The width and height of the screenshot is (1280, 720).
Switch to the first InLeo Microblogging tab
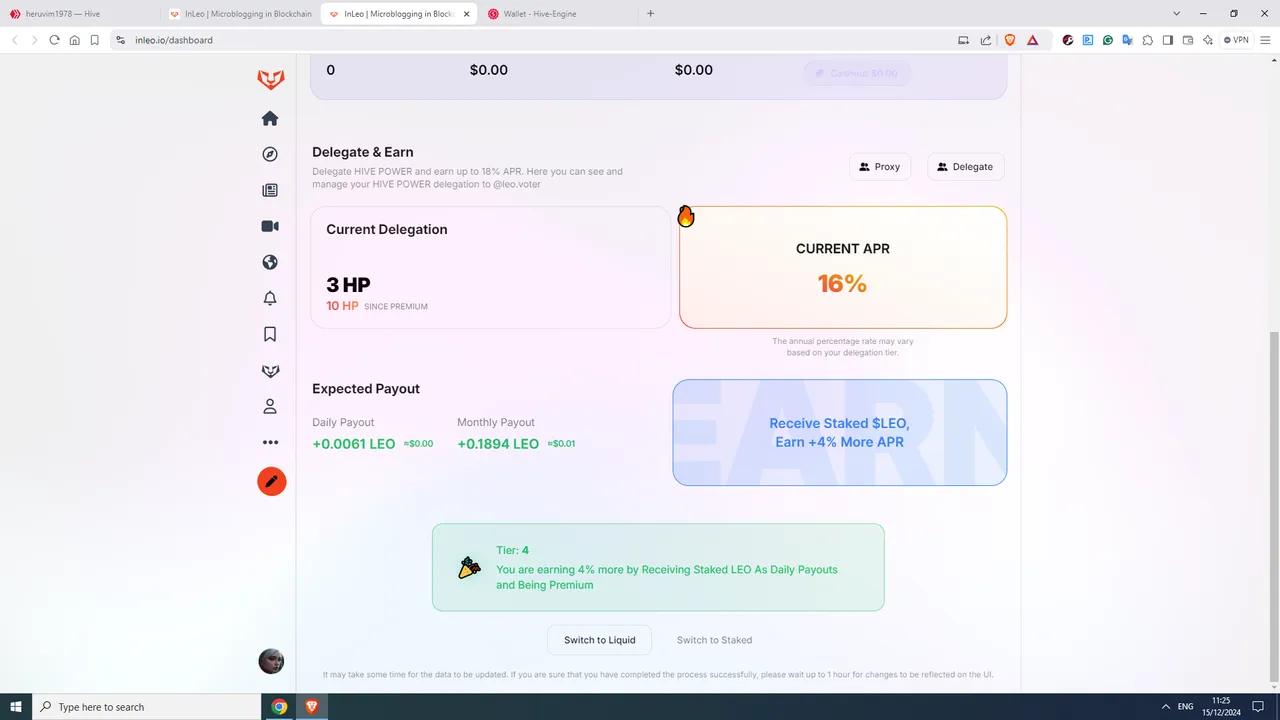pos(239,14)
